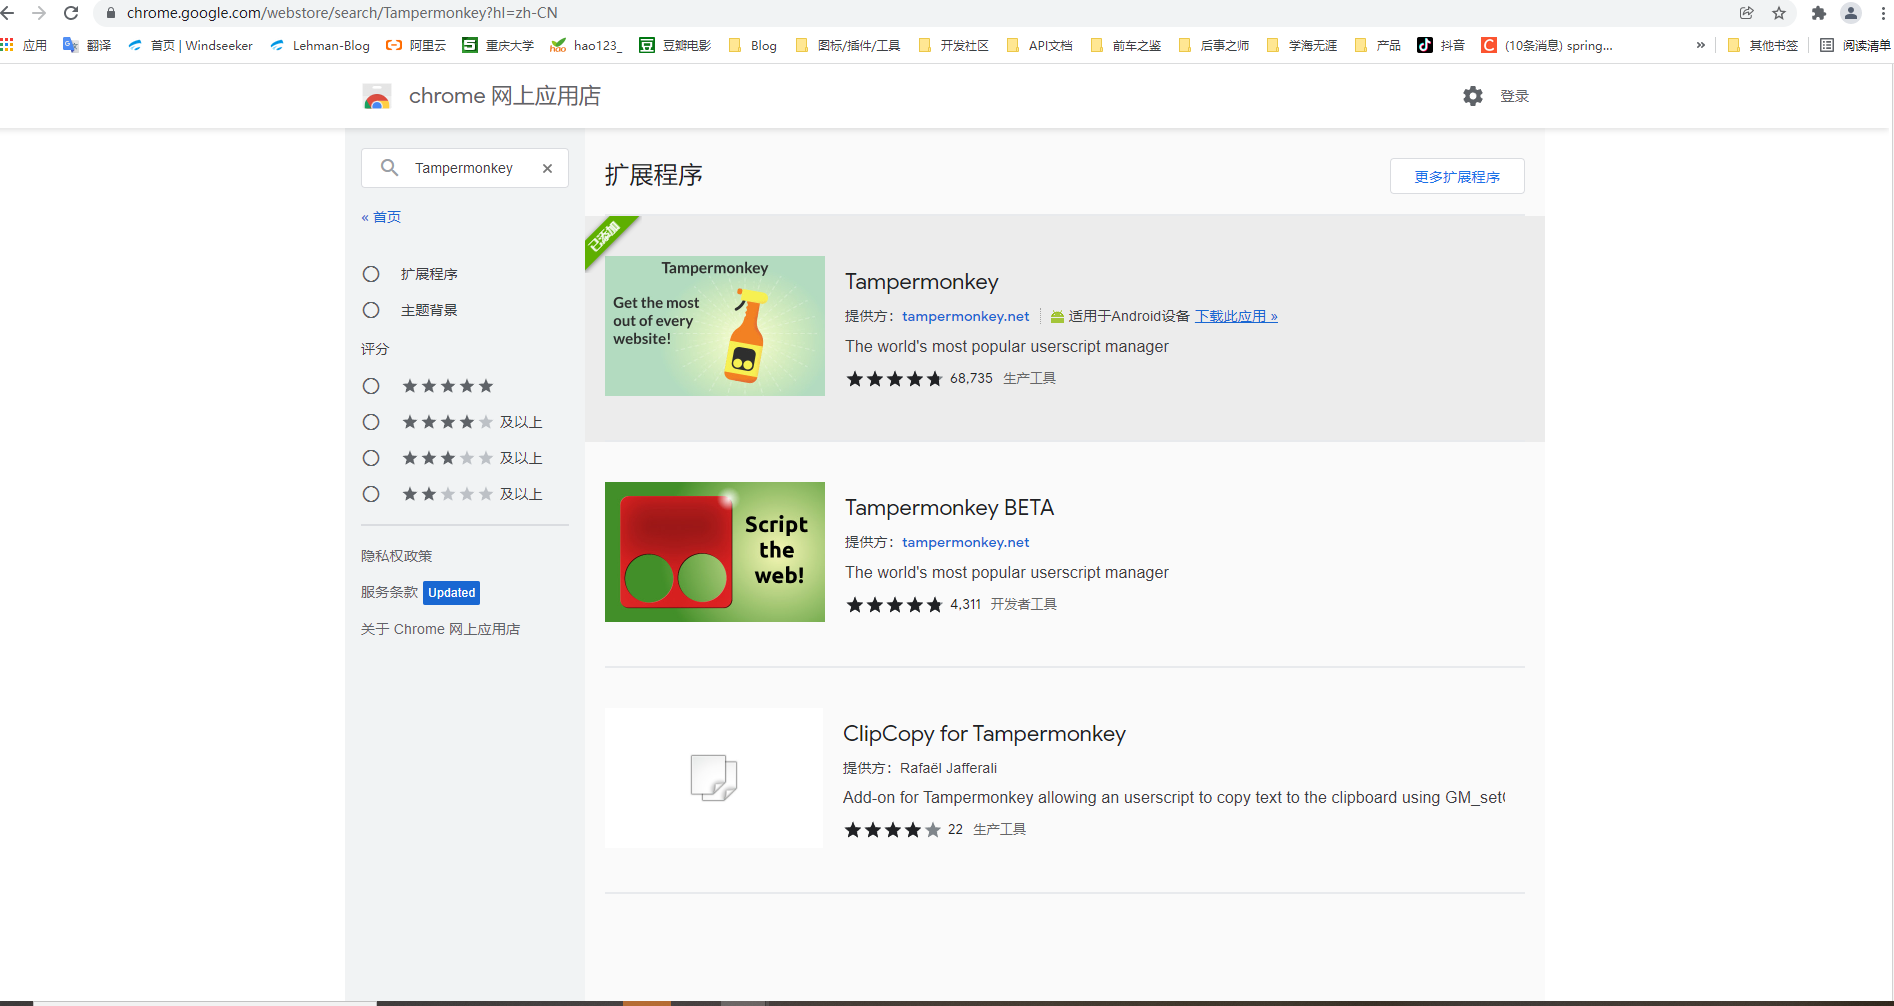Open the API文档 bookmark folder
The width and height of the screenshot is (1894, 1006).
tap(1039, 45)
